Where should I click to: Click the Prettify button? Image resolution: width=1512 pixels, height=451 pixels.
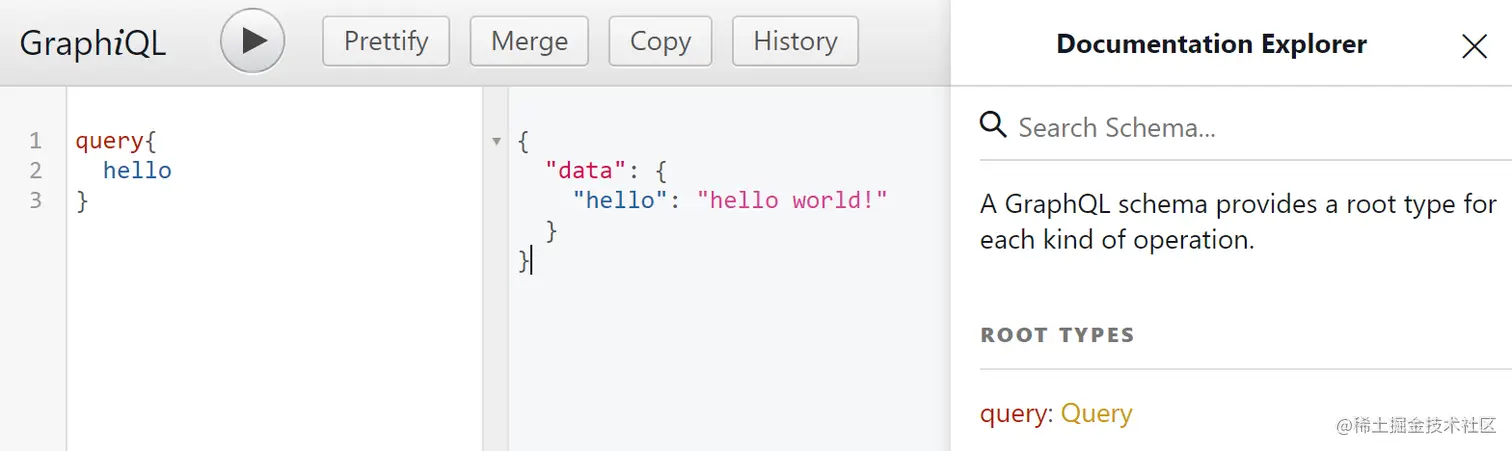pyautogui.click(x=386, y=41)
